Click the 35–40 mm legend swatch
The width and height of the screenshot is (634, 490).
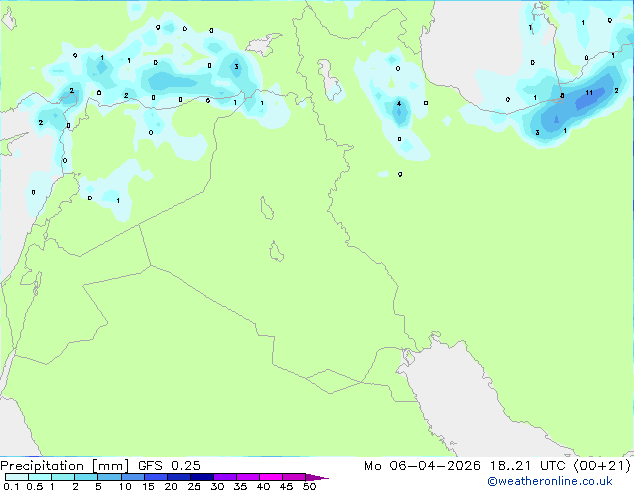click(x=247, y=477)
